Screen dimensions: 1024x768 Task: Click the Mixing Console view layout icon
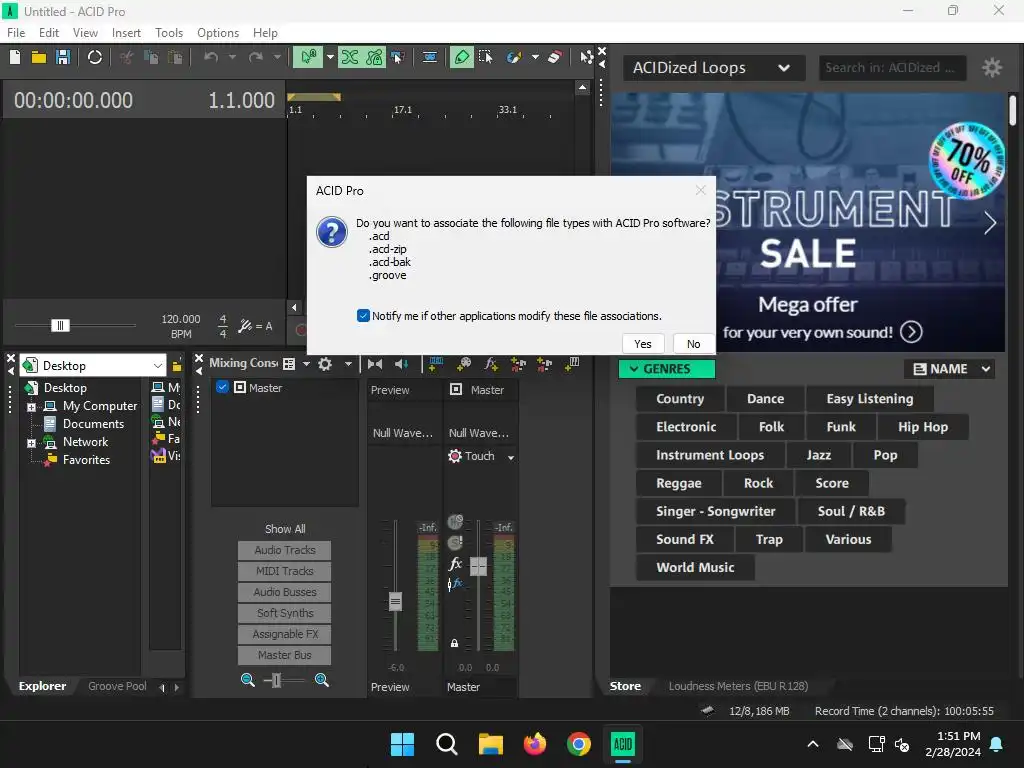(289, 364)
